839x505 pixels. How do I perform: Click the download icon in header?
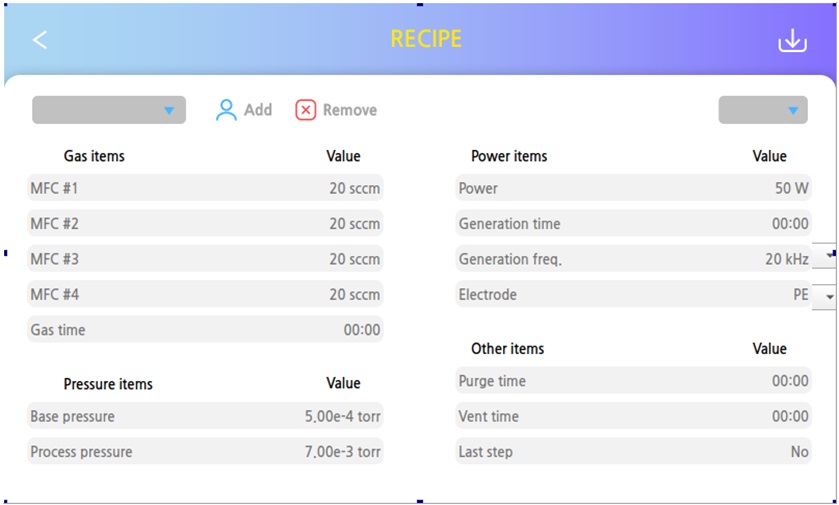(x=792, y=41)
